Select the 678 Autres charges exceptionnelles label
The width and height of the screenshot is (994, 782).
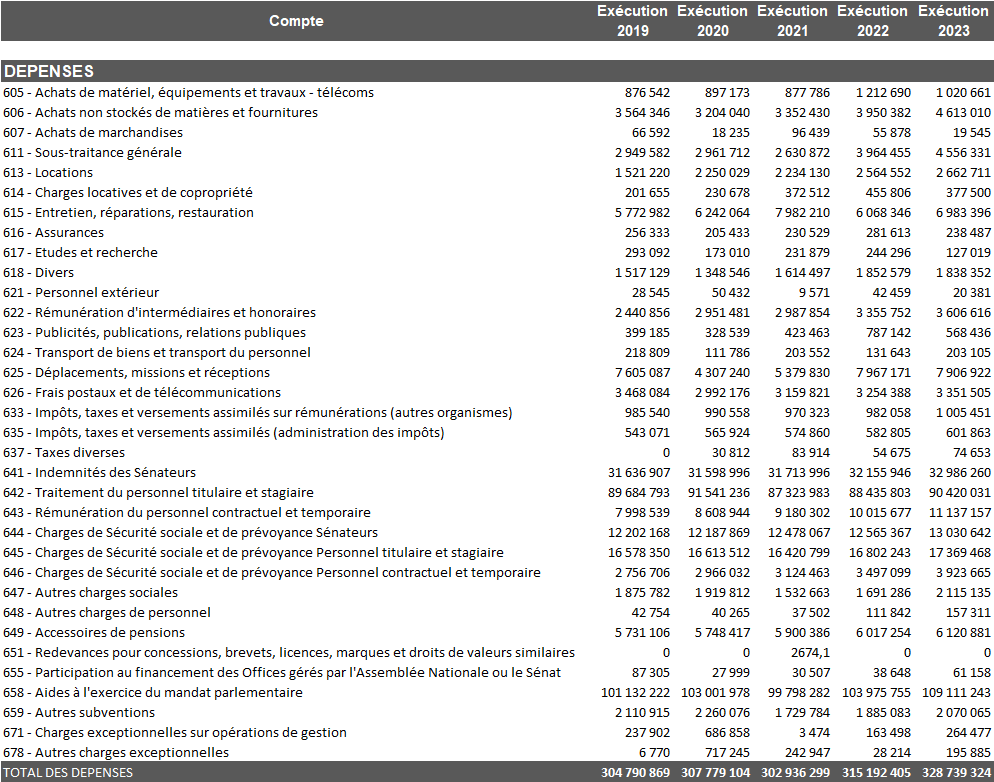point(115,752)
